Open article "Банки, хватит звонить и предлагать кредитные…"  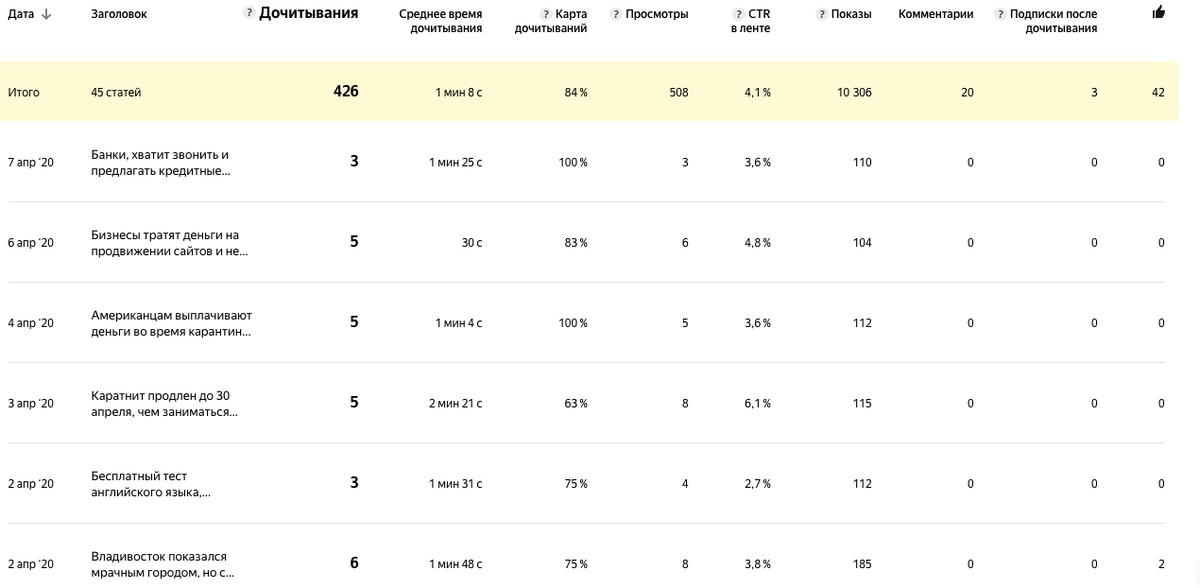click(x=160, y=163)
